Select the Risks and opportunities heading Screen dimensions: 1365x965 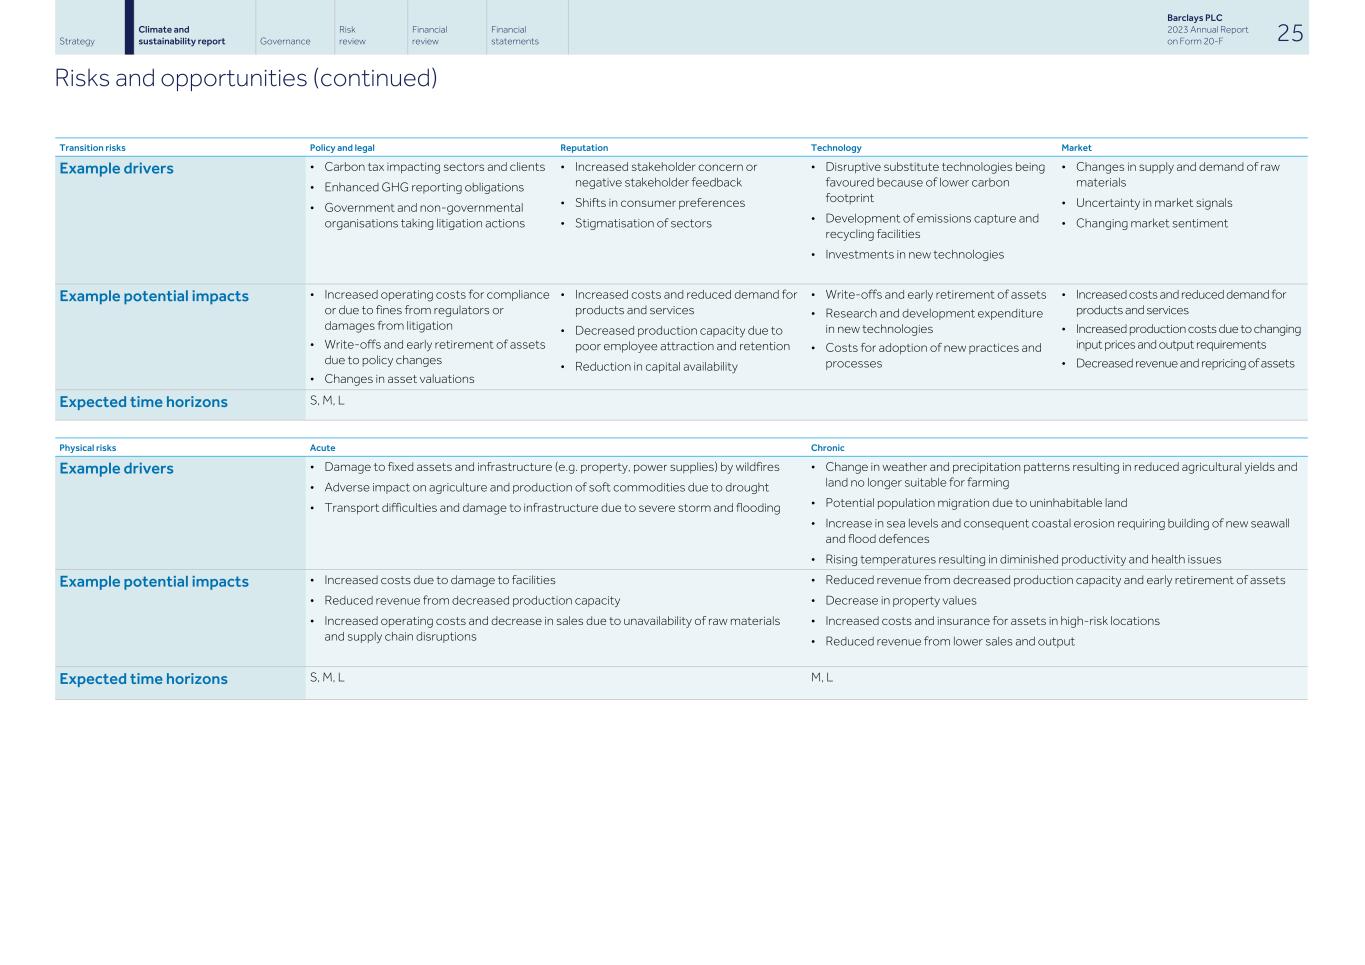click(247, 77)
